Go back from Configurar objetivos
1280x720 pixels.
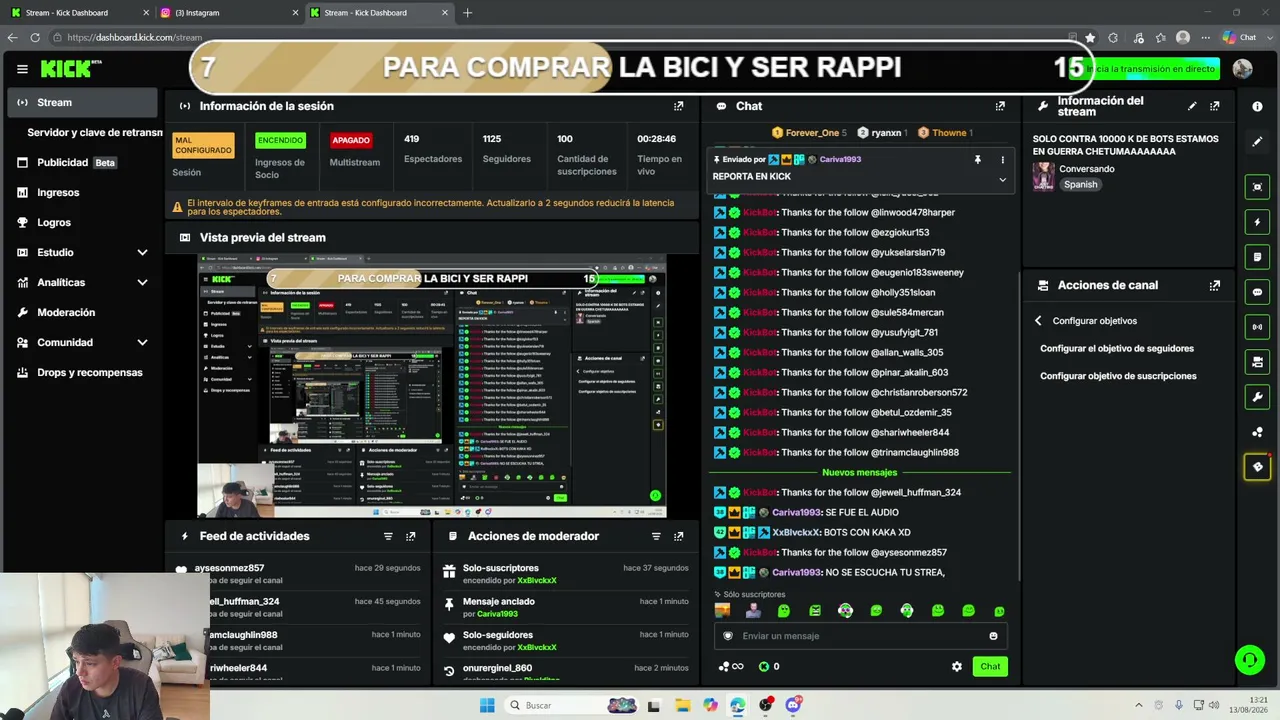tap(1038, 321)
